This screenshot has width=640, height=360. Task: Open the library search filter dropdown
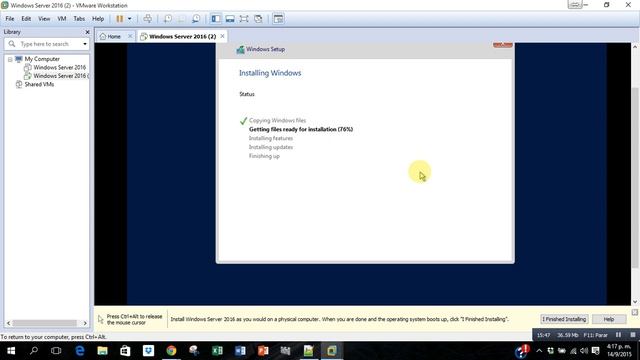[x=84, y=44]
